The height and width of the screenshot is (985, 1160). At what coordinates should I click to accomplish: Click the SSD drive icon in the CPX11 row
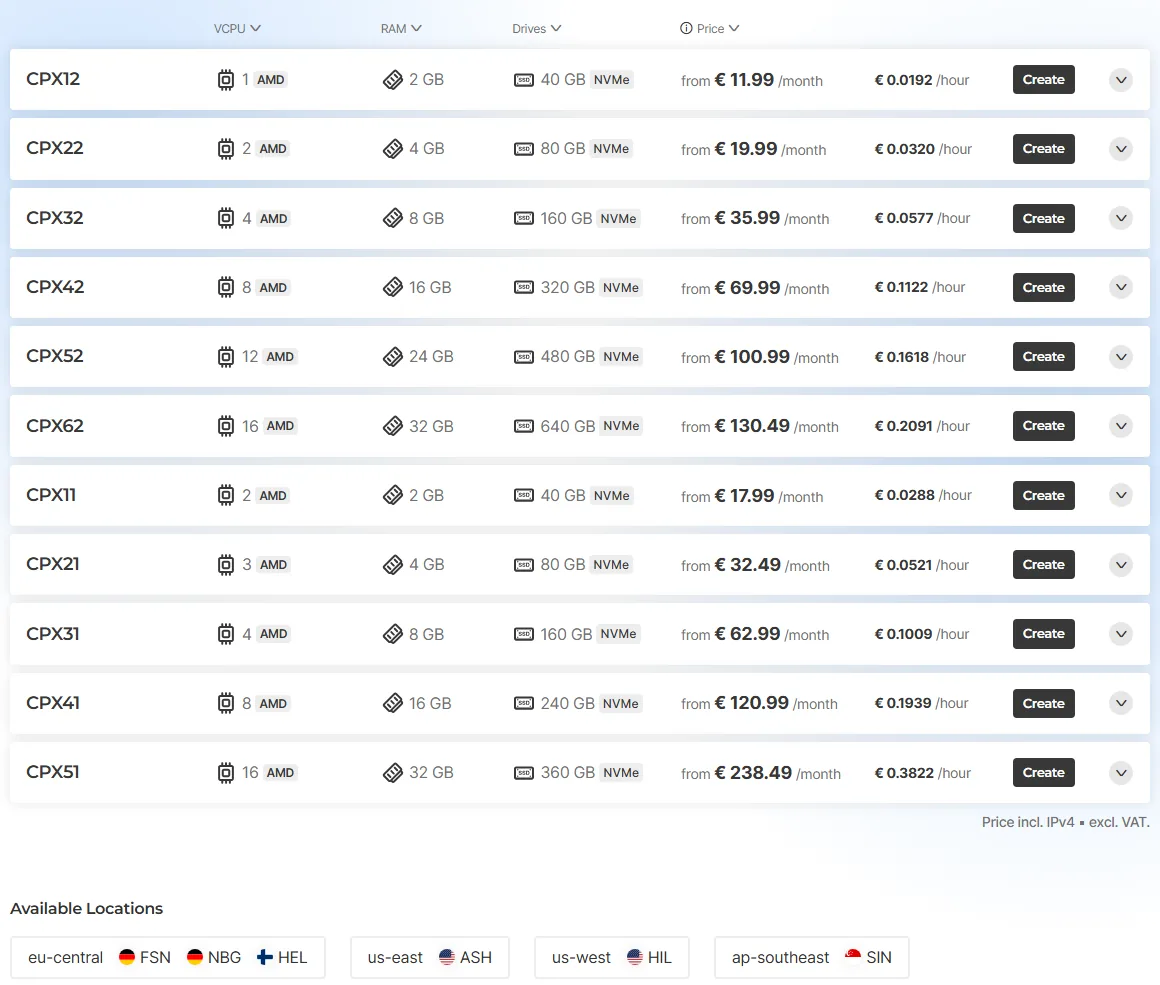[x=524, y=495]
